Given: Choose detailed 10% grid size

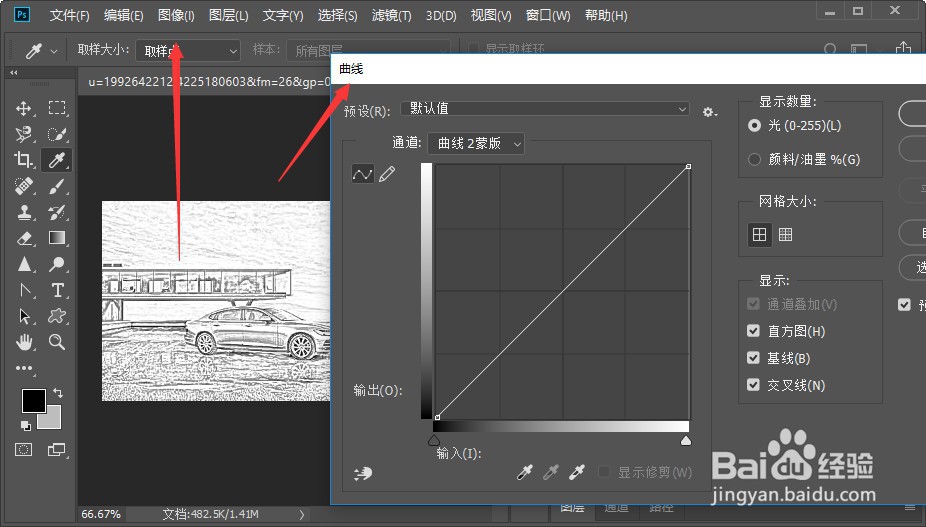Looking at the screenshot, I should (x=785, y=235).
